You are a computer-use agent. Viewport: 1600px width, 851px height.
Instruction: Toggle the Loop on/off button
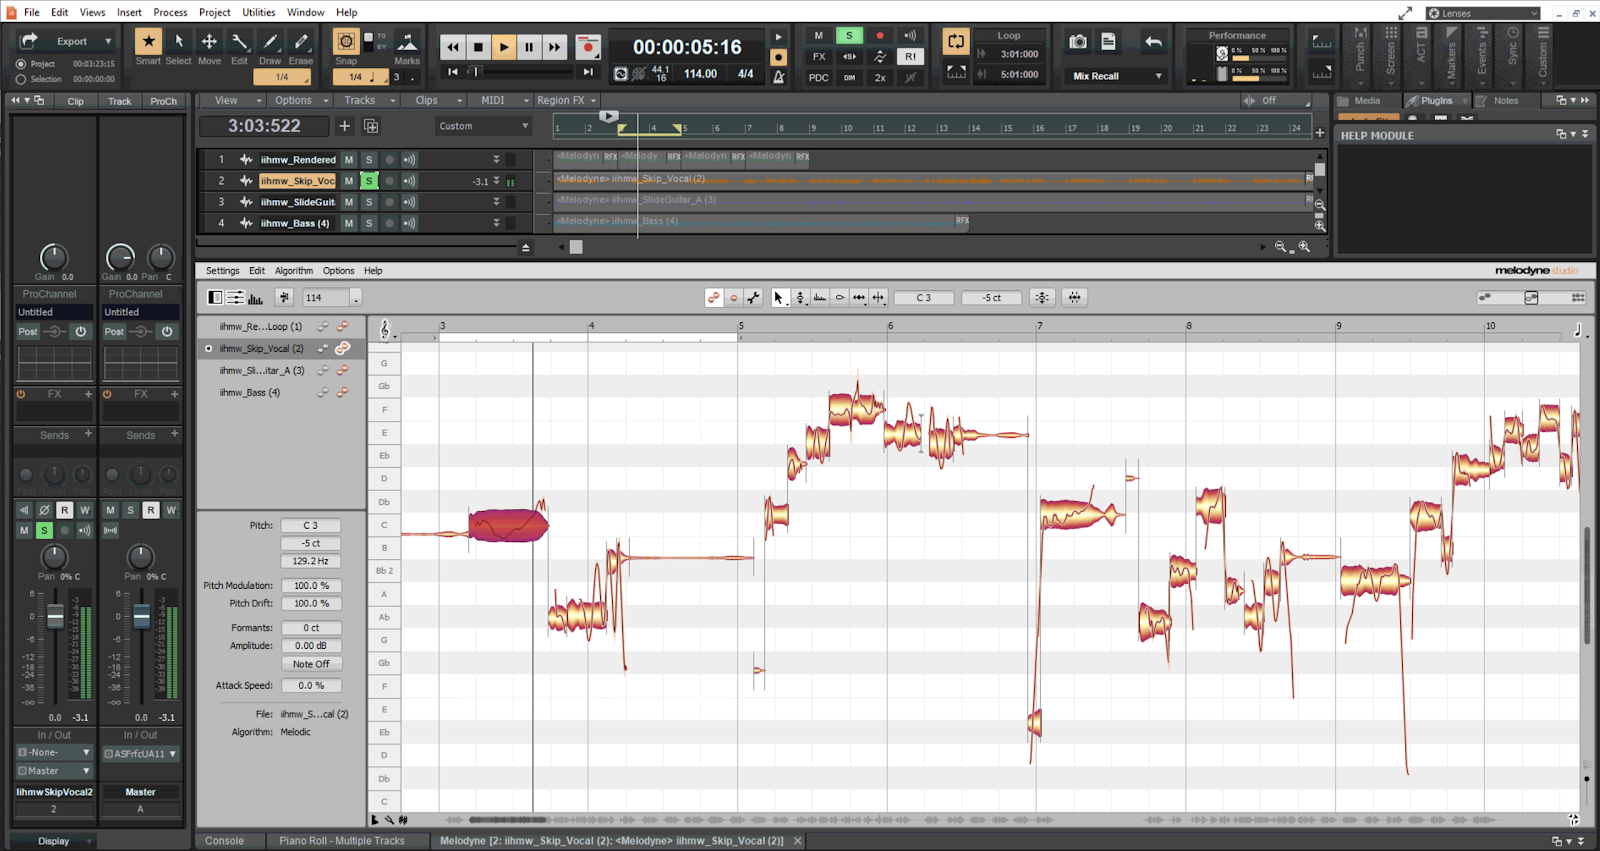(956, 42)
